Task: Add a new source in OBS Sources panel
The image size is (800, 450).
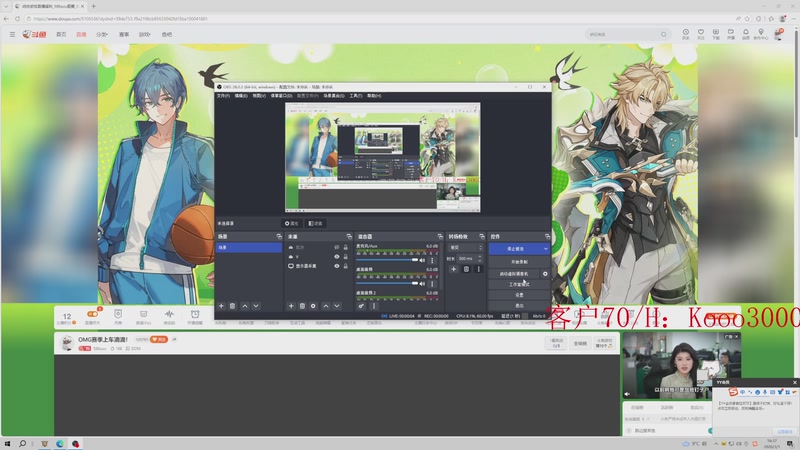Action: click(x=291, y=306)
